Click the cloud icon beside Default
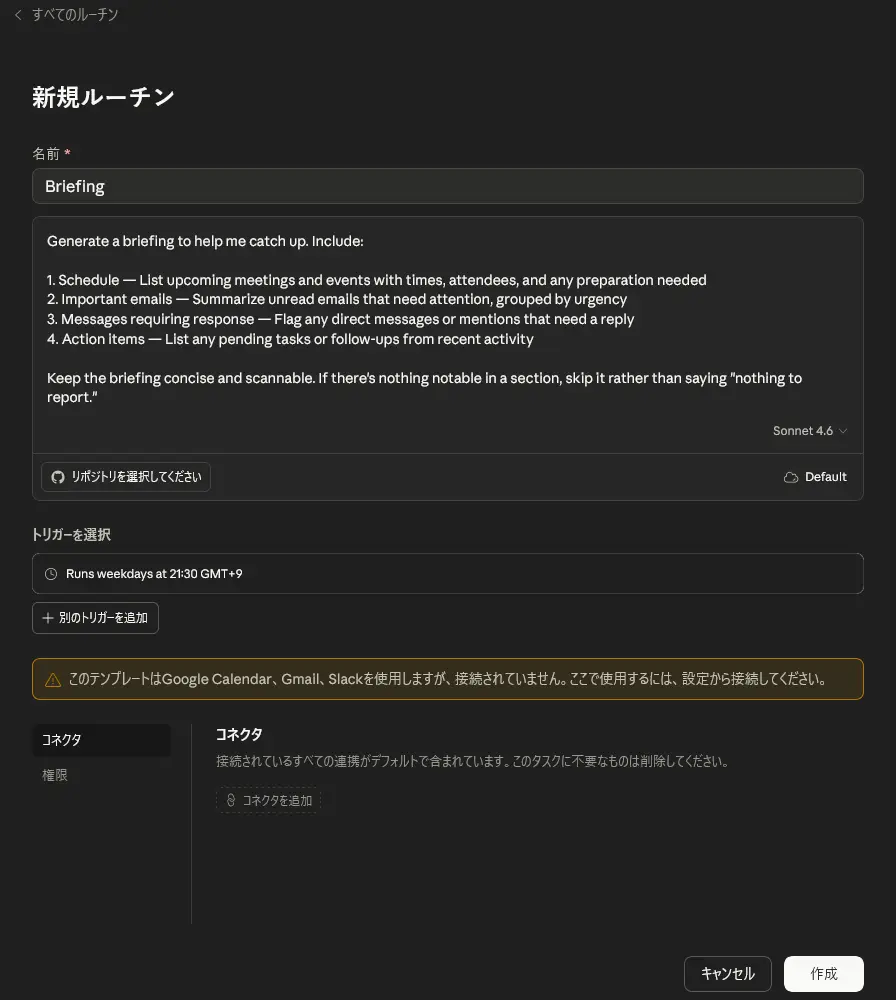The height and width of the screenshot is (1000, 896). coord(789,477)
